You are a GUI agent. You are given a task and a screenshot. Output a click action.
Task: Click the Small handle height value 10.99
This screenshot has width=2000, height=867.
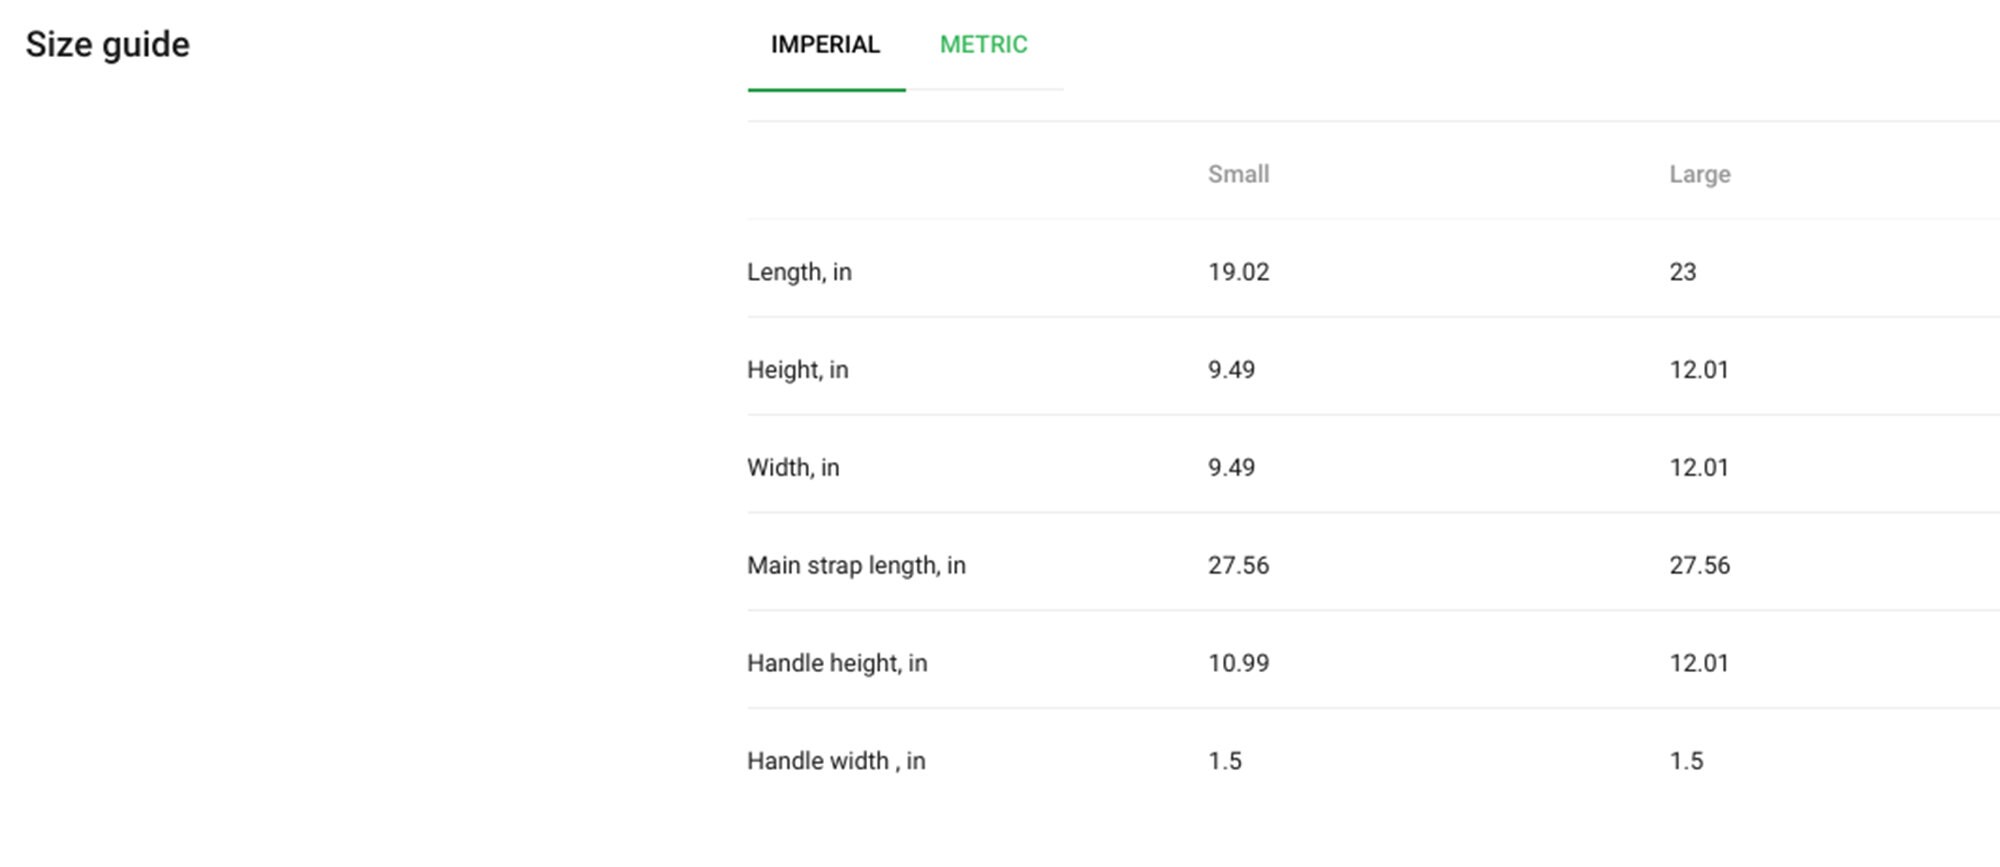(x=1238, y=663)
